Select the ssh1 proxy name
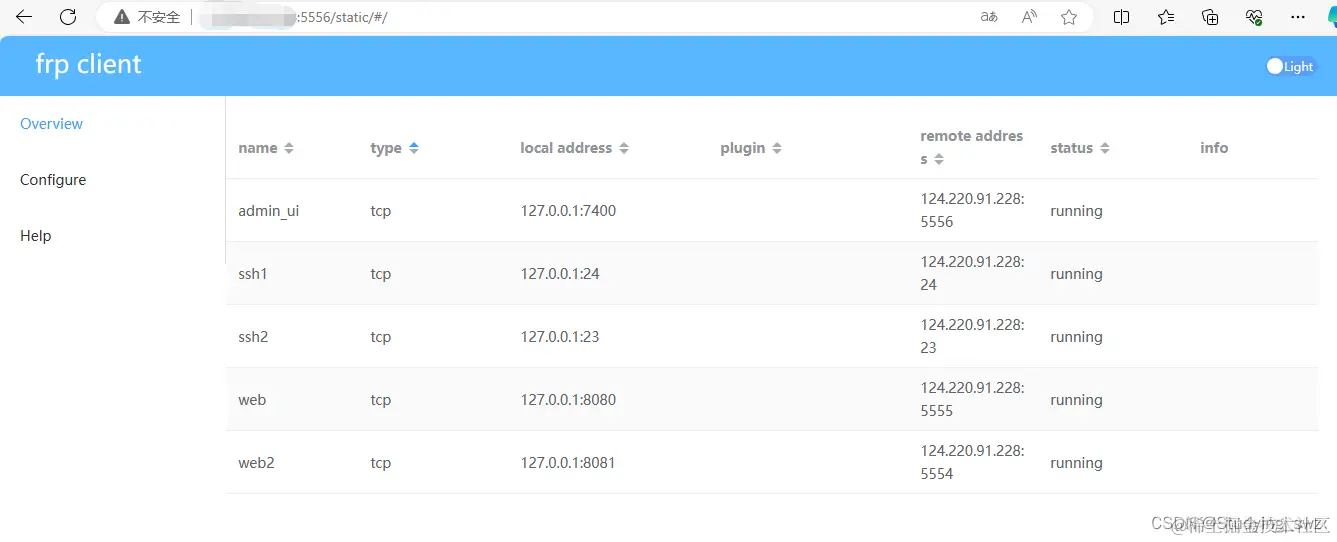1337x542 pixels. (x=253, y=274)
